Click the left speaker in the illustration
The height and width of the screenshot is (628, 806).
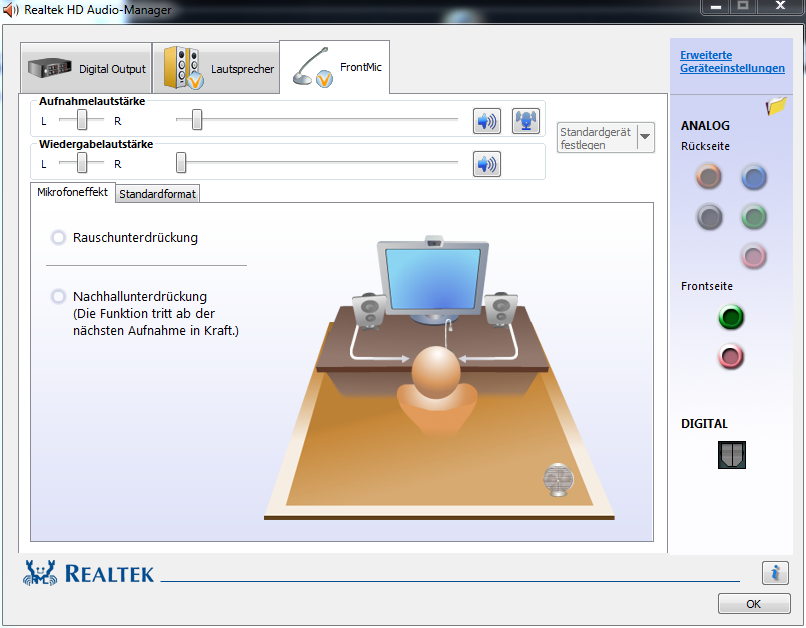click(x=369, y=311)
